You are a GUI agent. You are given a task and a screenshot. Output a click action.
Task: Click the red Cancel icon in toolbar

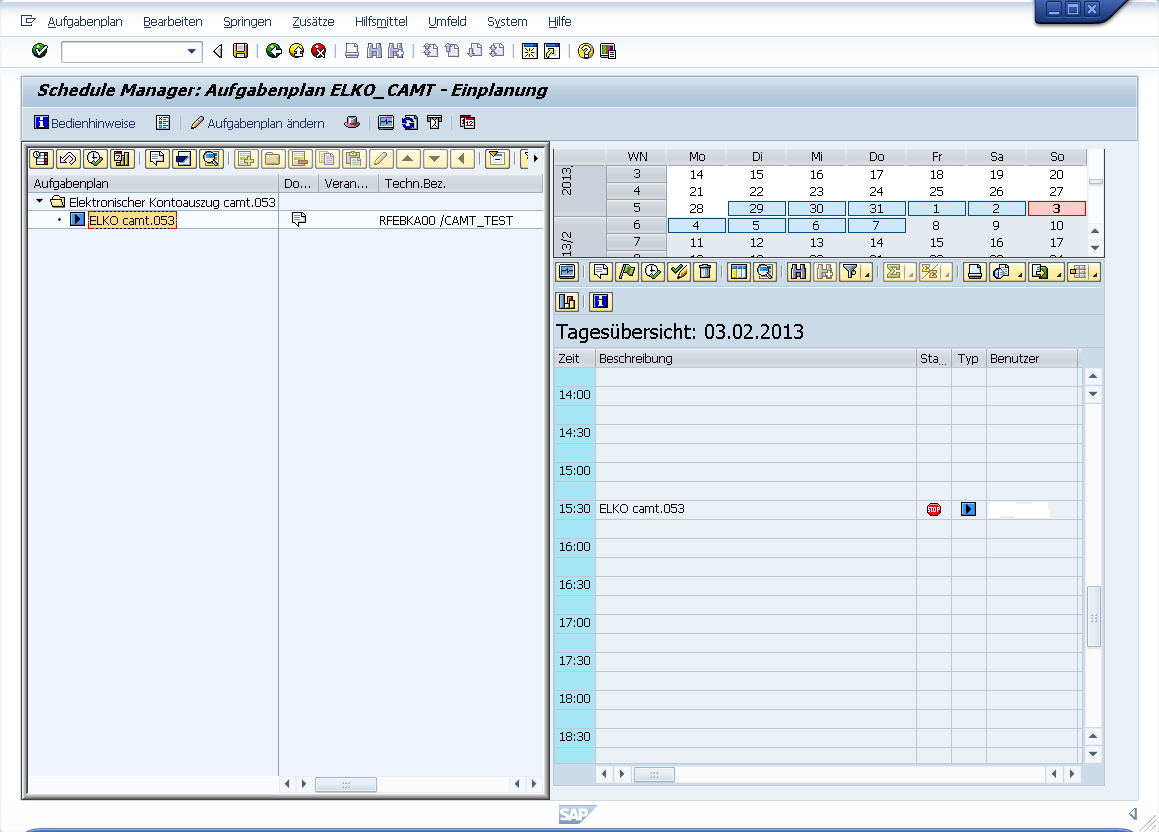coord(319,51)
